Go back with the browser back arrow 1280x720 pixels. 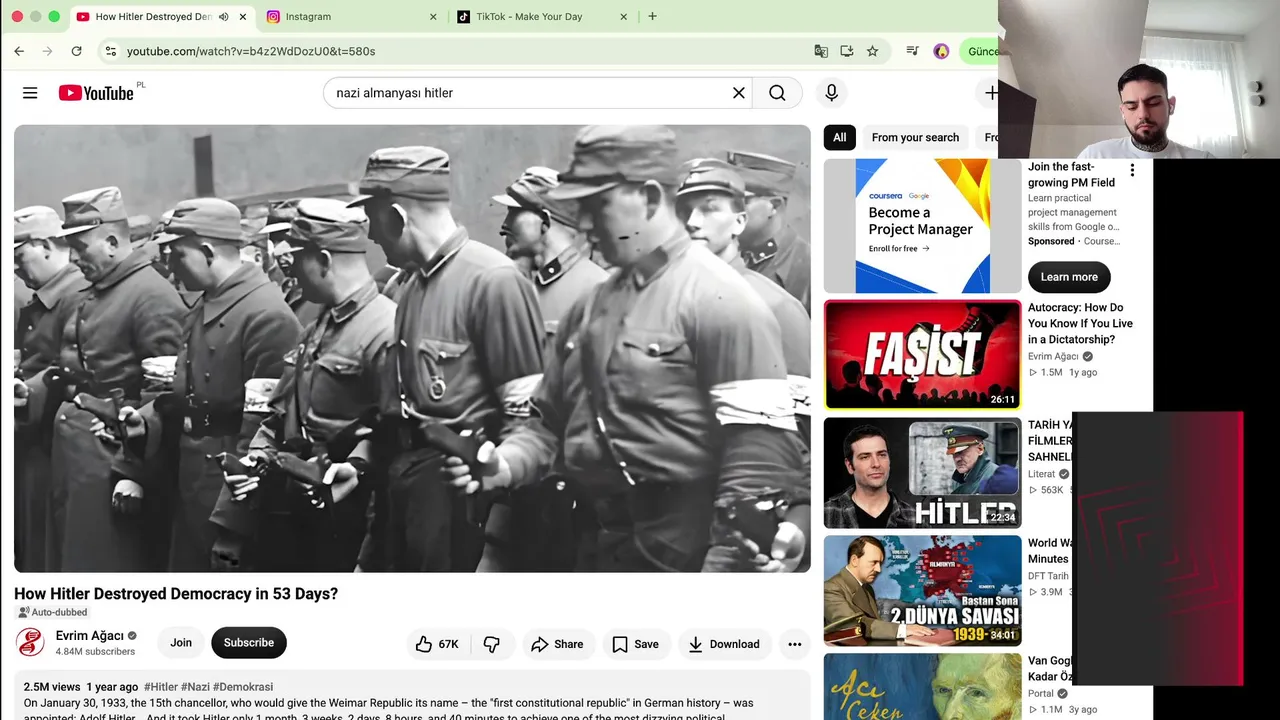tap(19, 51)
